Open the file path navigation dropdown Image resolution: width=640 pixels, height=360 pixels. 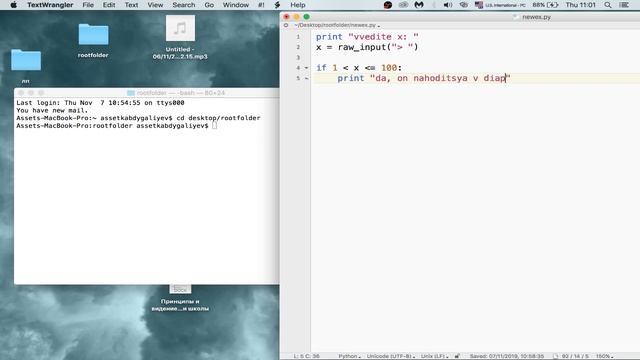(x=337, y=25)
